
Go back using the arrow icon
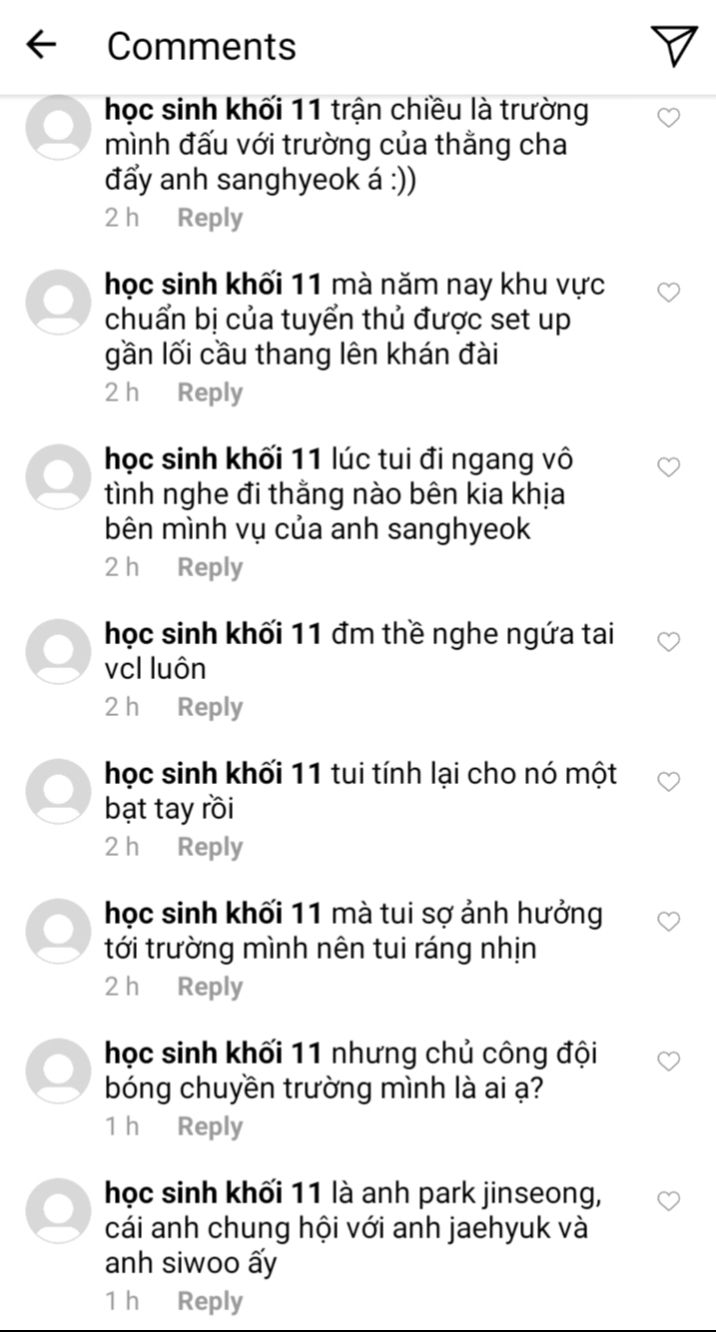(41, 45)
